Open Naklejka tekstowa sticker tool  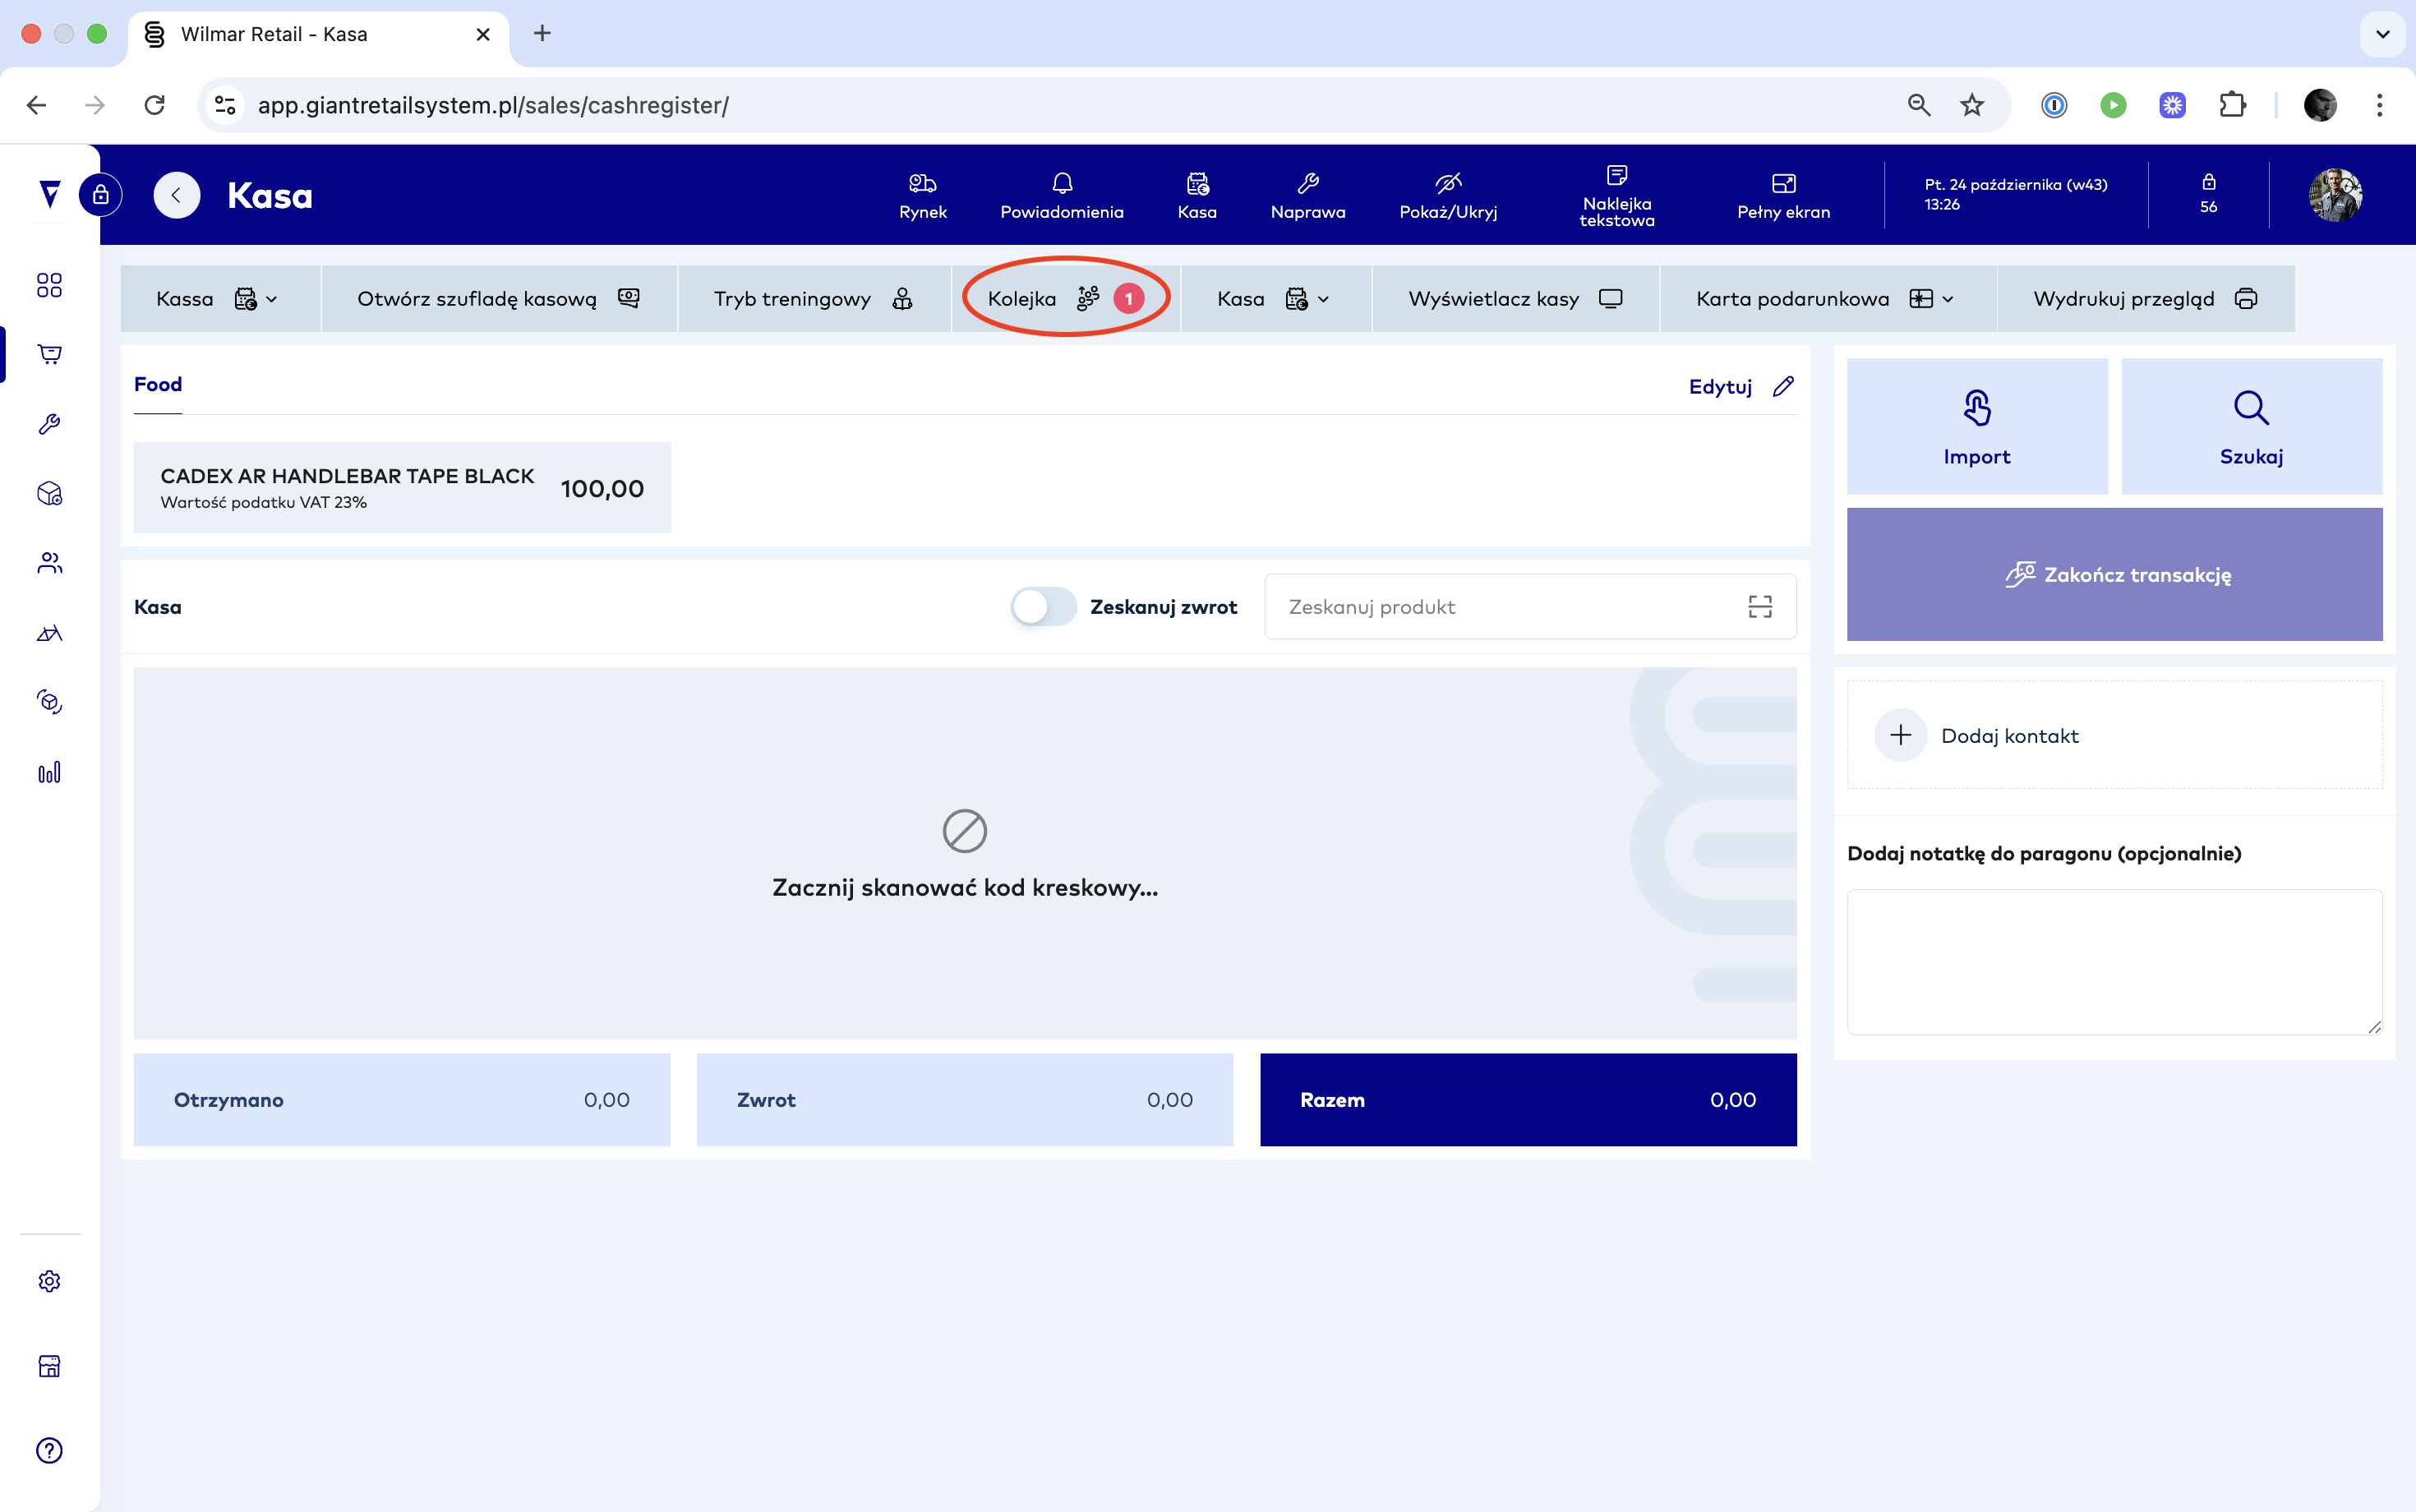click(1616, 195)
